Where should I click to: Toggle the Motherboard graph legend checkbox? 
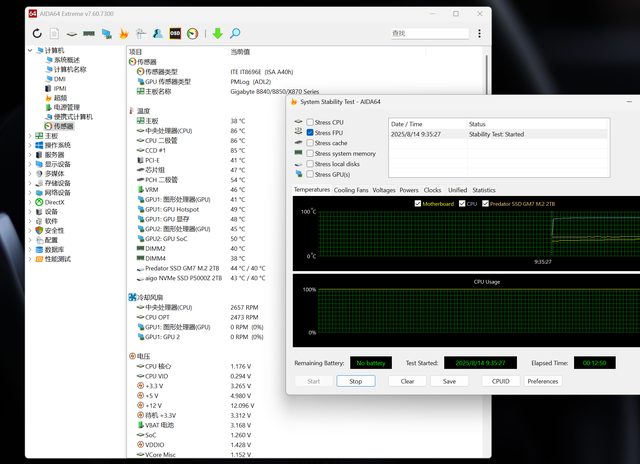418,204
